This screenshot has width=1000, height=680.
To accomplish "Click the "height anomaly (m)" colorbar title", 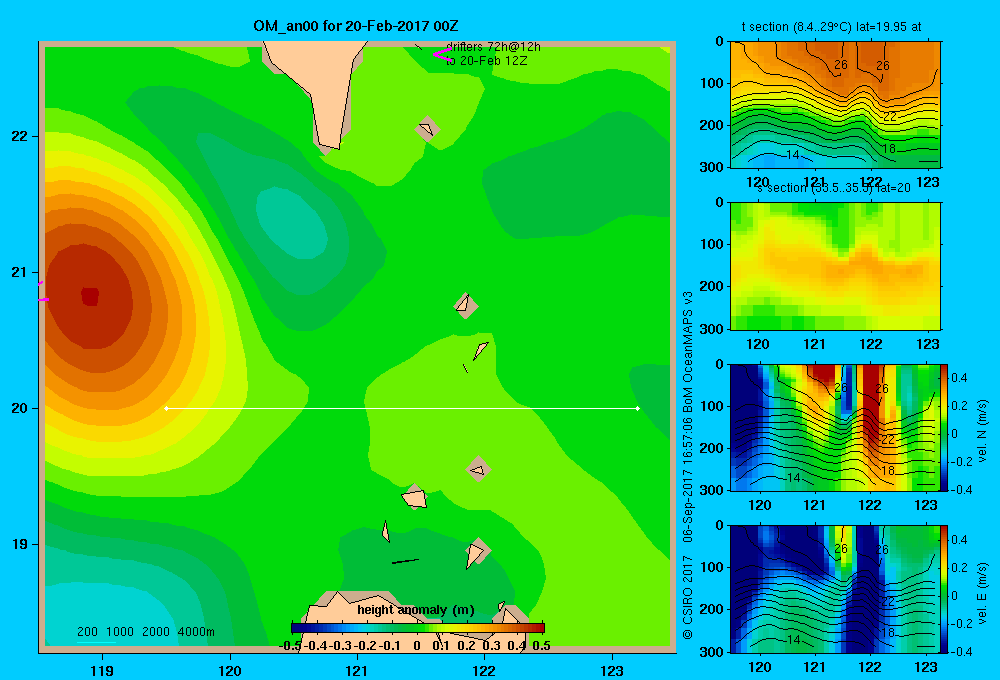I will point(416,610).
